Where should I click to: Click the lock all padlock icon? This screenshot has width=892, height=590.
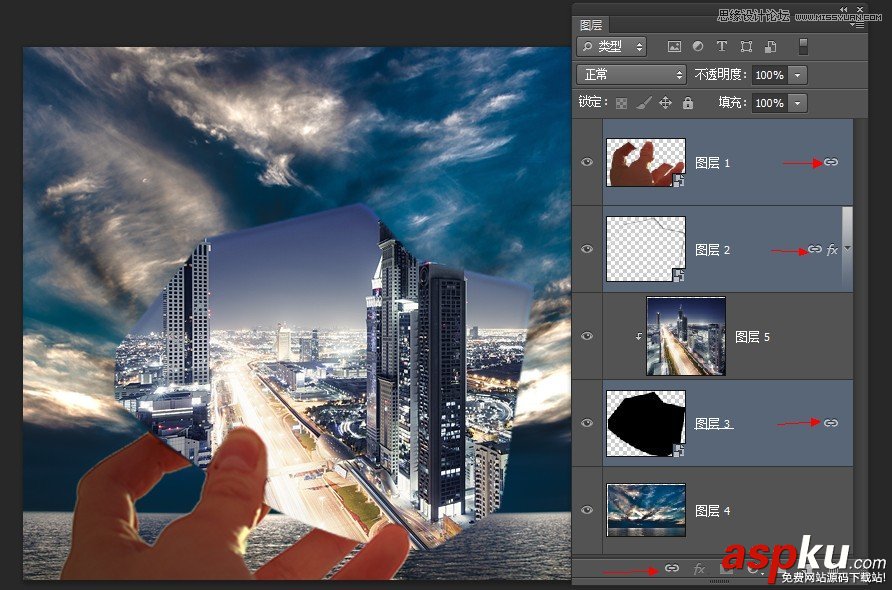(x=688, y=104)
